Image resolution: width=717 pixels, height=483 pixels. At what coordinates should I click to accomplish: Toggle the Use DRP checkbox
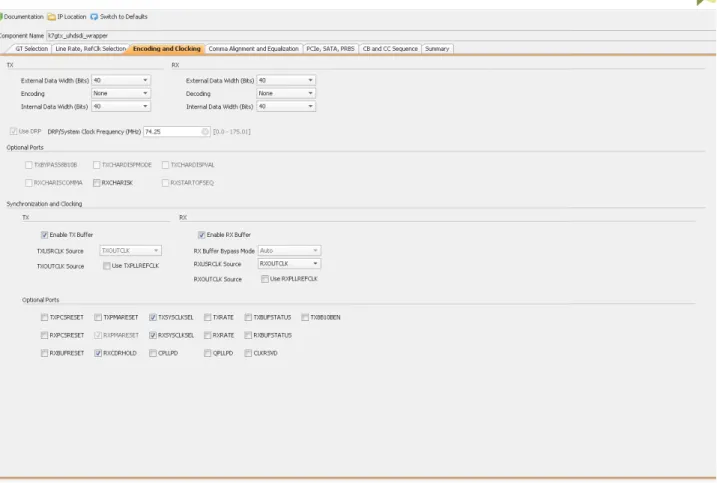point(13,132)
